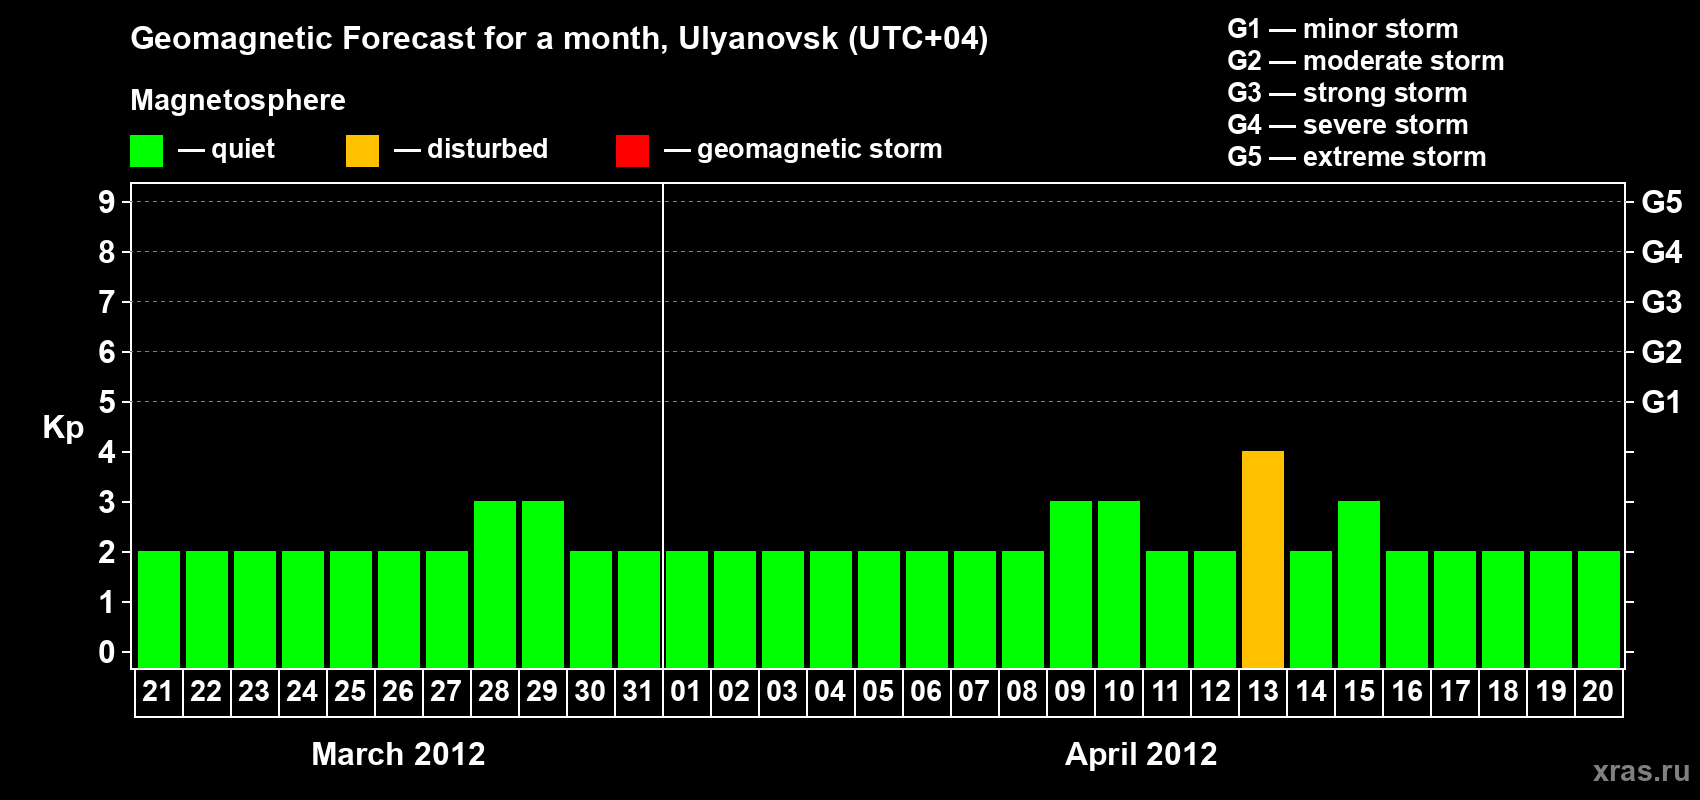The image size is (1700, 800).
Task: Click the date cell 31 in March
Action: pos(639,692)
